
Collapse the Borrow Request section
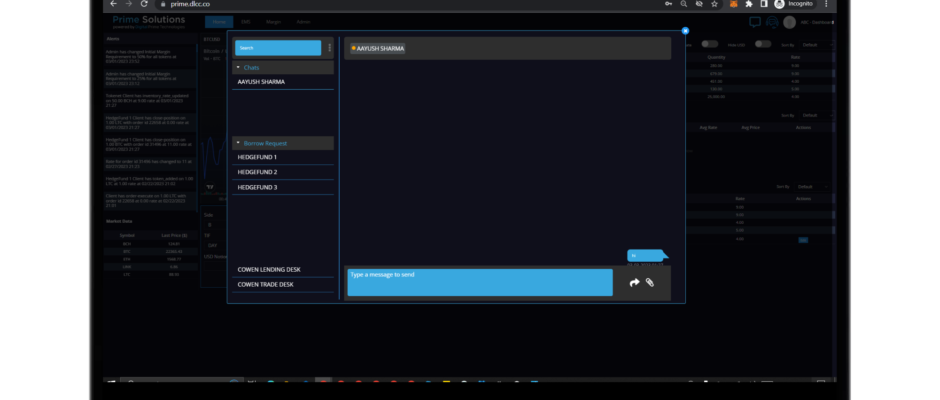[238, 143]
